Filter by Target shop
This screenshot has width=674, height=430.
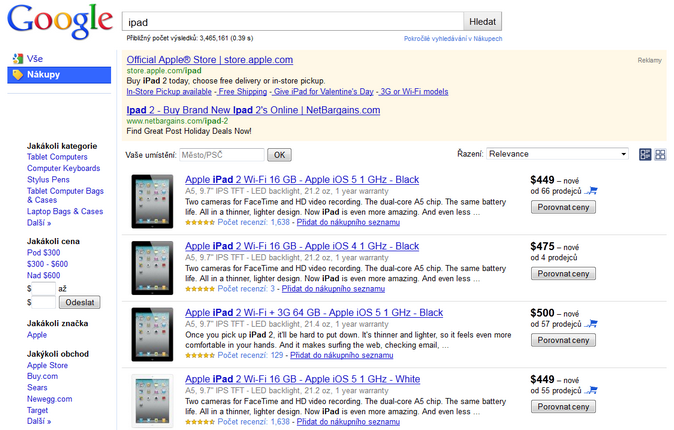tap(37, 410)
